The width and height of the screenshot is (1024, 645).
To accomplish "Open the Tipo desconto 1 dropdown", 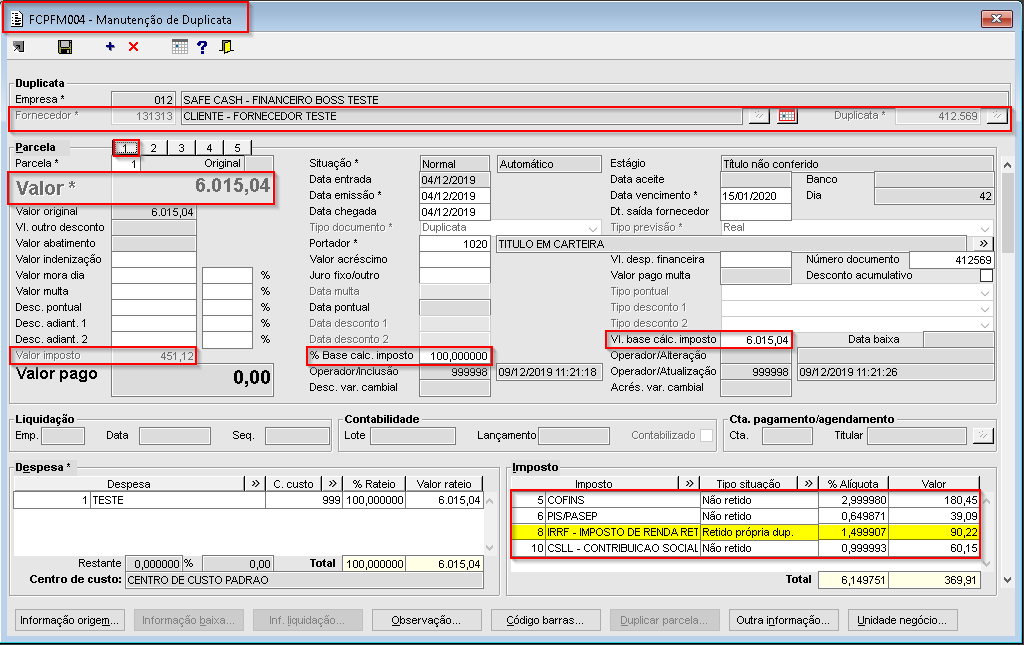I will [985, 307].
